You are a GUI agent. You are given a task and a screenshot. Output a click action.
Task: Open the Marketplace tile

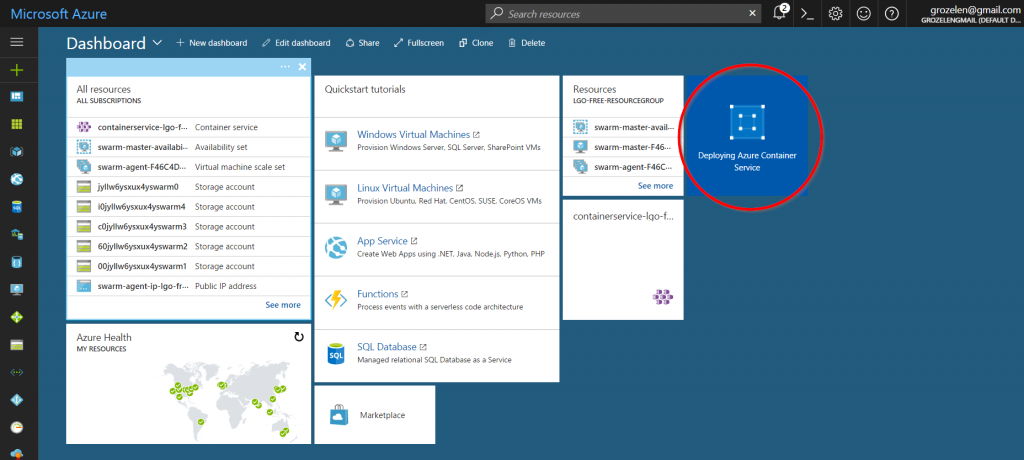pos(374,415)
